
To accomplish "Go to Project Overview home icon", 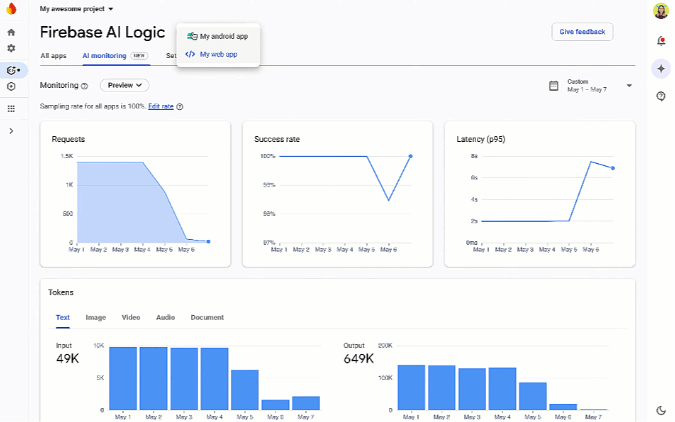I will [x=11, y=32].
